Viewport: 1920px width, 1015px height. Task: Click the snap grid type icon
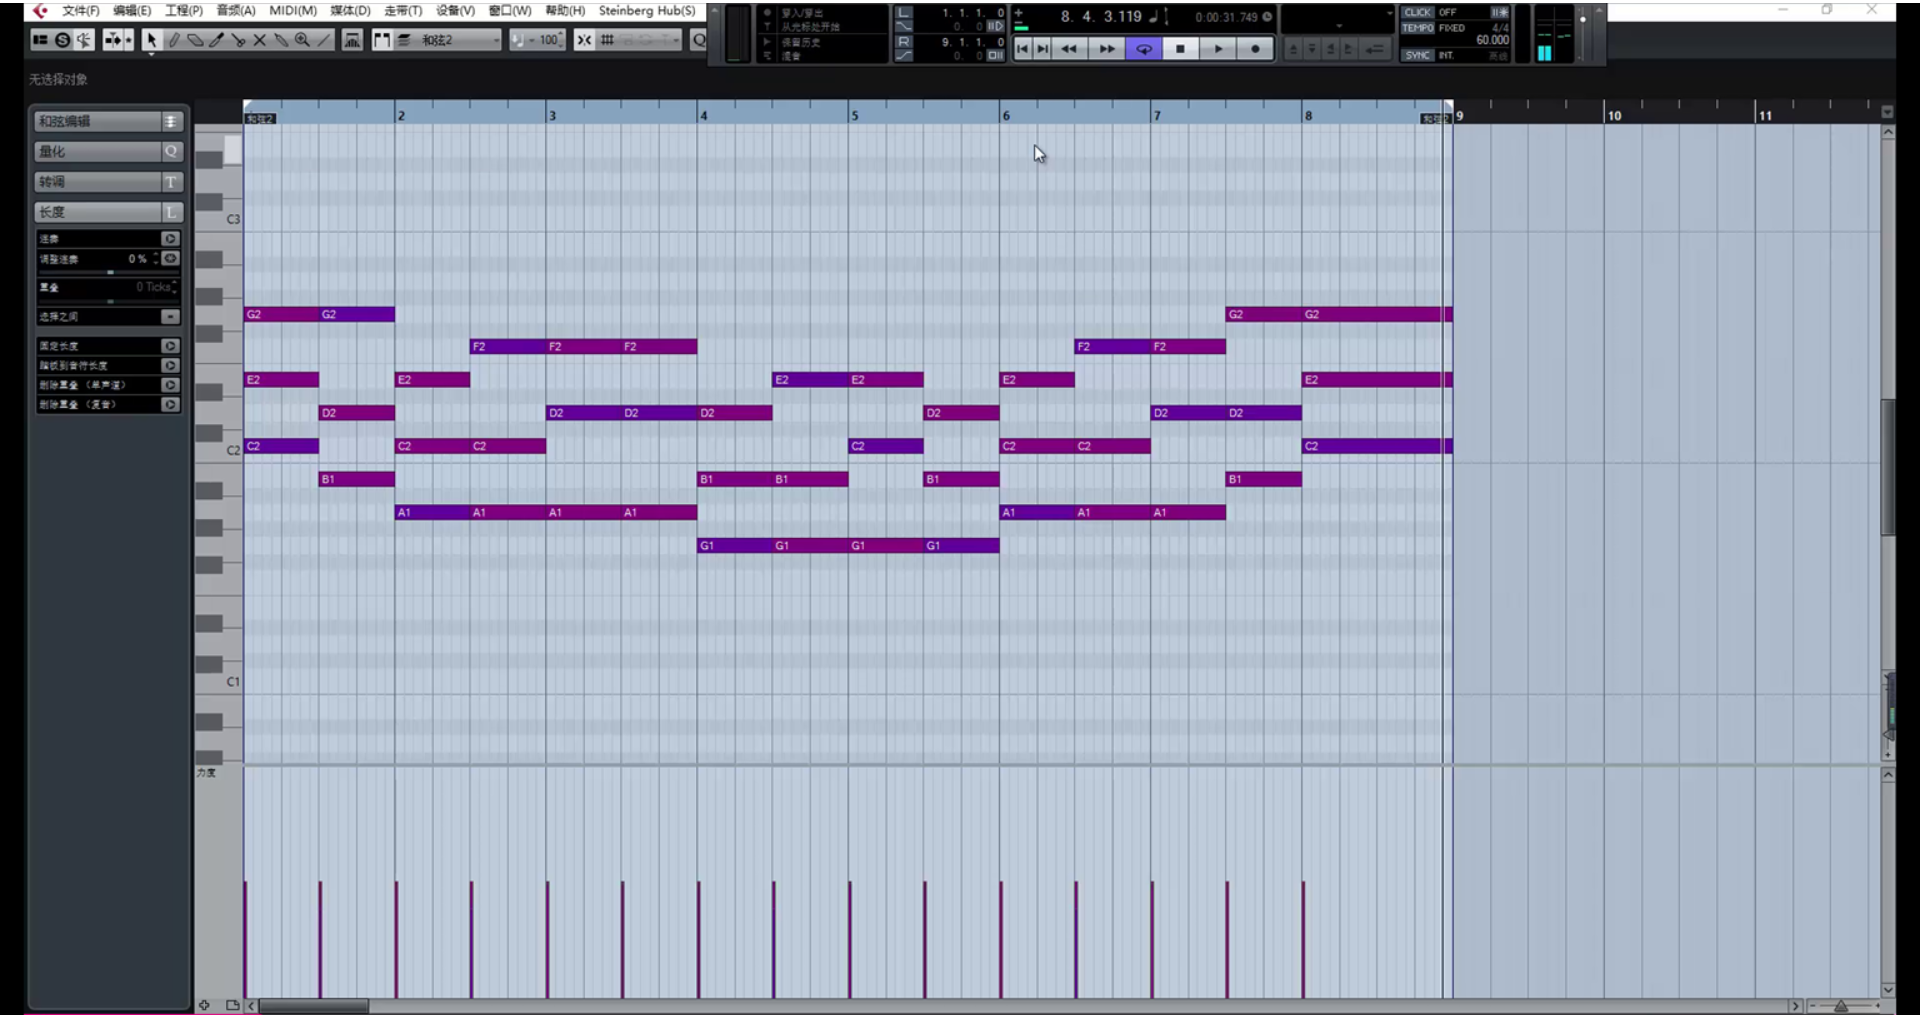point(607,40)
